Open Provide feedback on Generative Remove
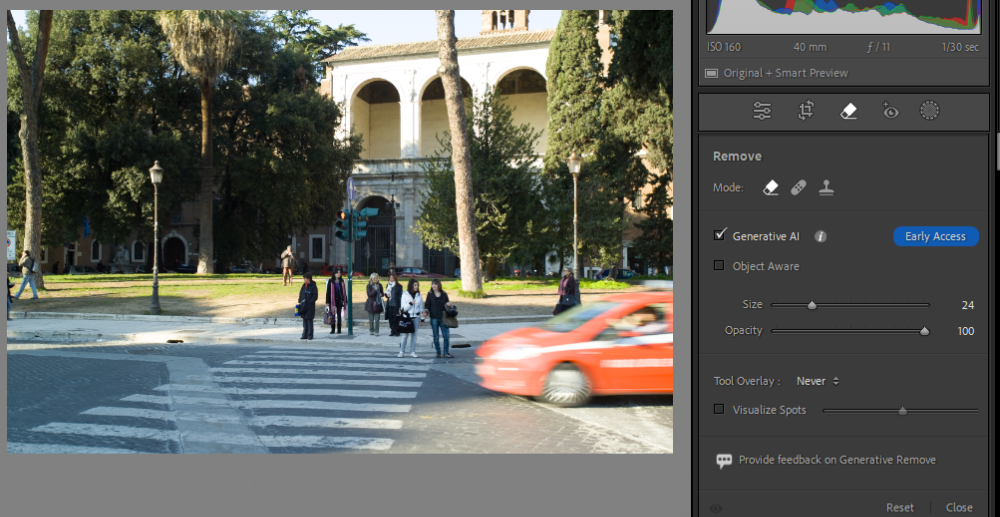Image resolution: width=1000 pixels, height=517 pixels. click(837, 460)
